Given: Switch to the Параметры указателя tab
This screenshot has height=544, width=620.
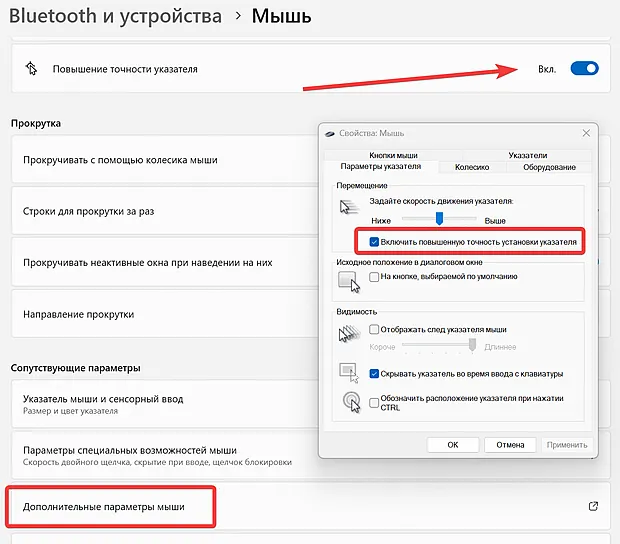Looking at the screenshot, I should point(381,166).
